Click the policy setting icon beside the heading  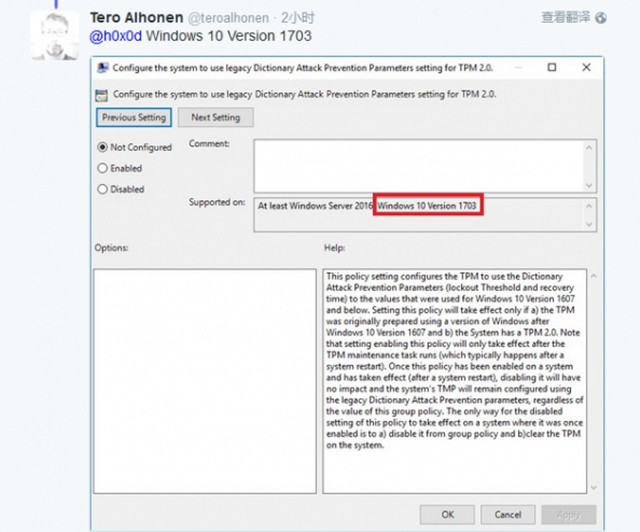coord(102,95)
